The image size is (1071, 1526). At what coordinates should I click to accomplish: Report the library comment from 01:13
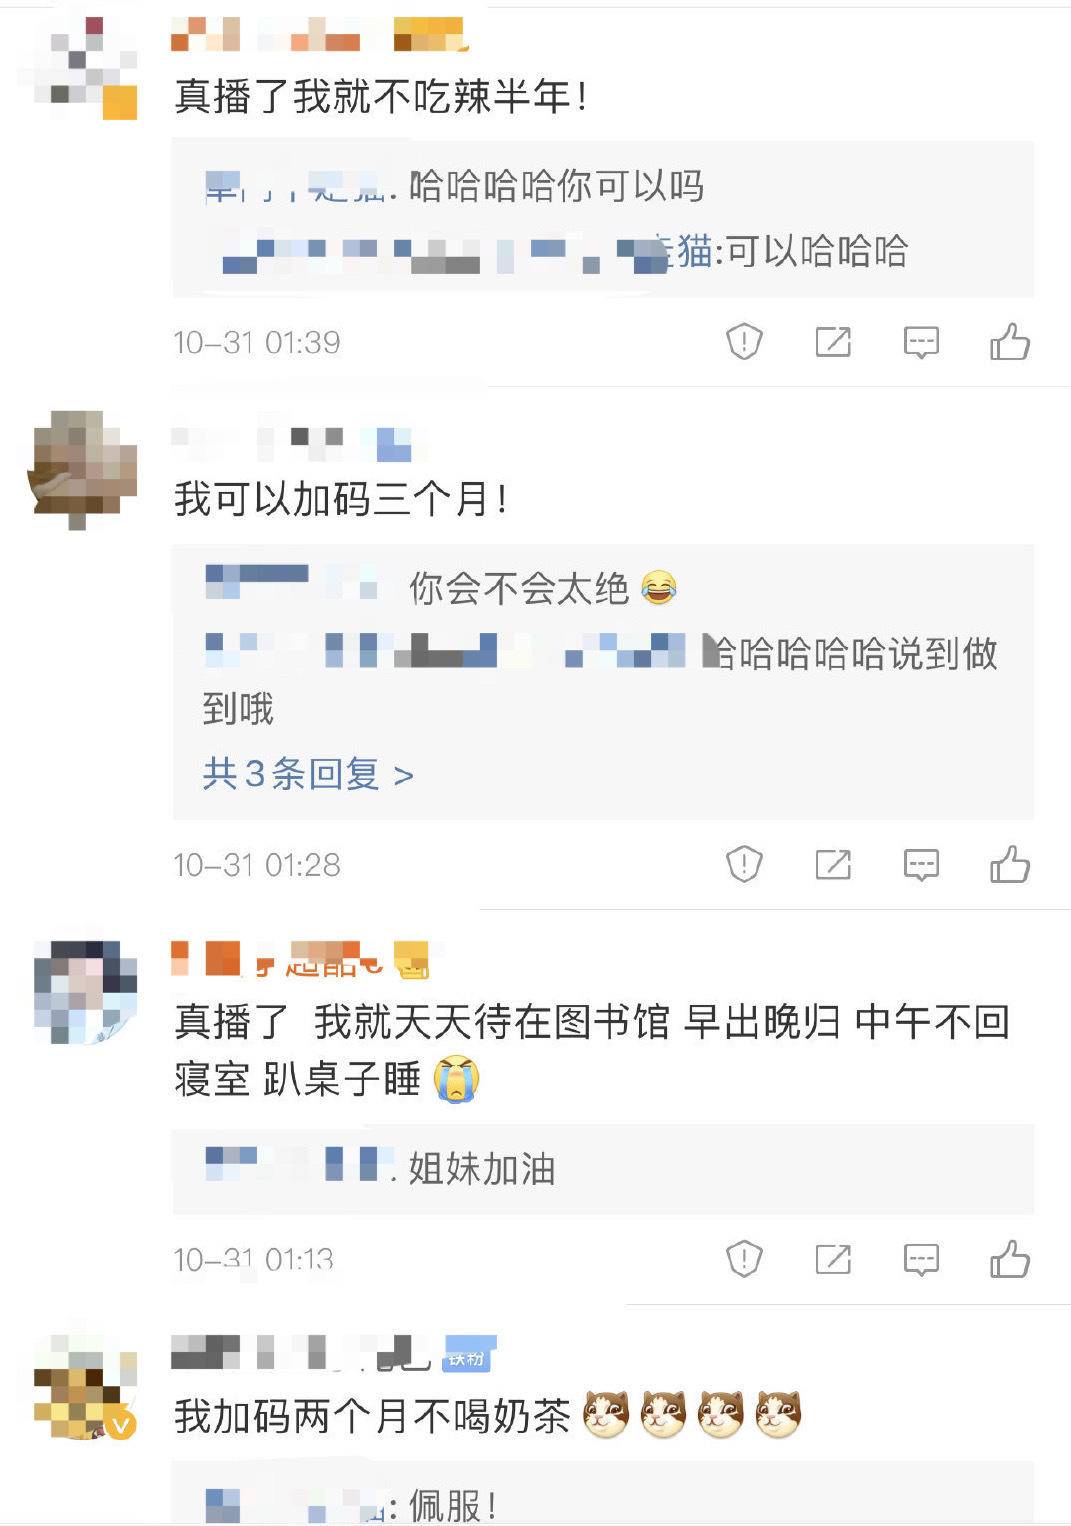744,1259
